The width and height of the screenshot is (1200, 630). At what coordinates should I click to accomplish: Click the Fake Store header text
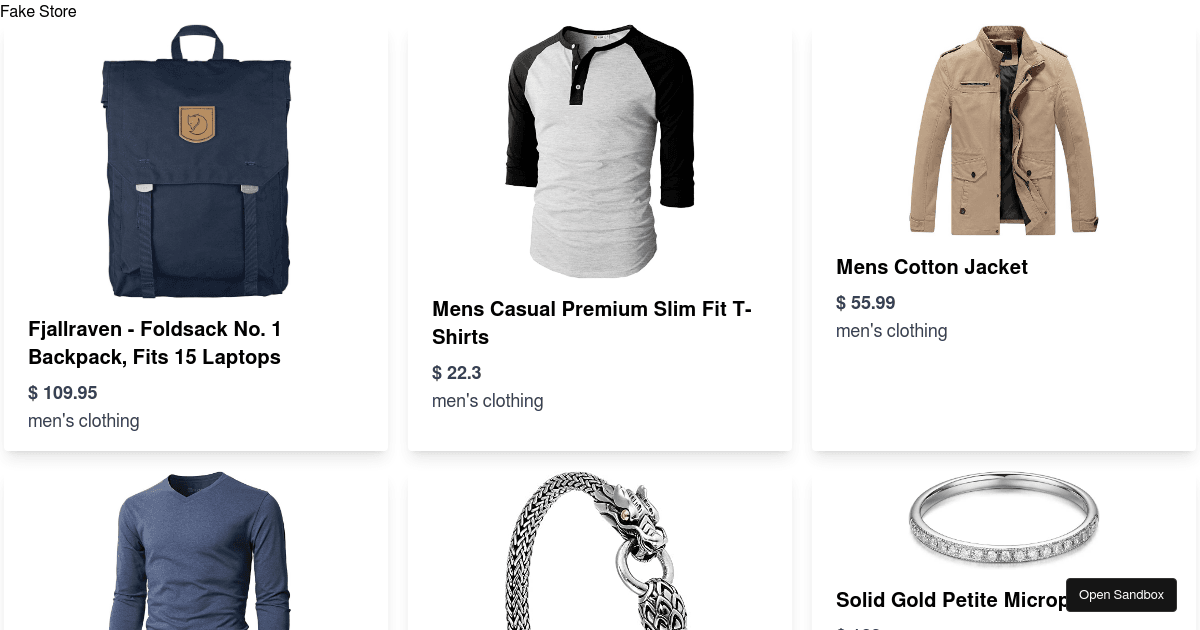click(x=38, y=12)
